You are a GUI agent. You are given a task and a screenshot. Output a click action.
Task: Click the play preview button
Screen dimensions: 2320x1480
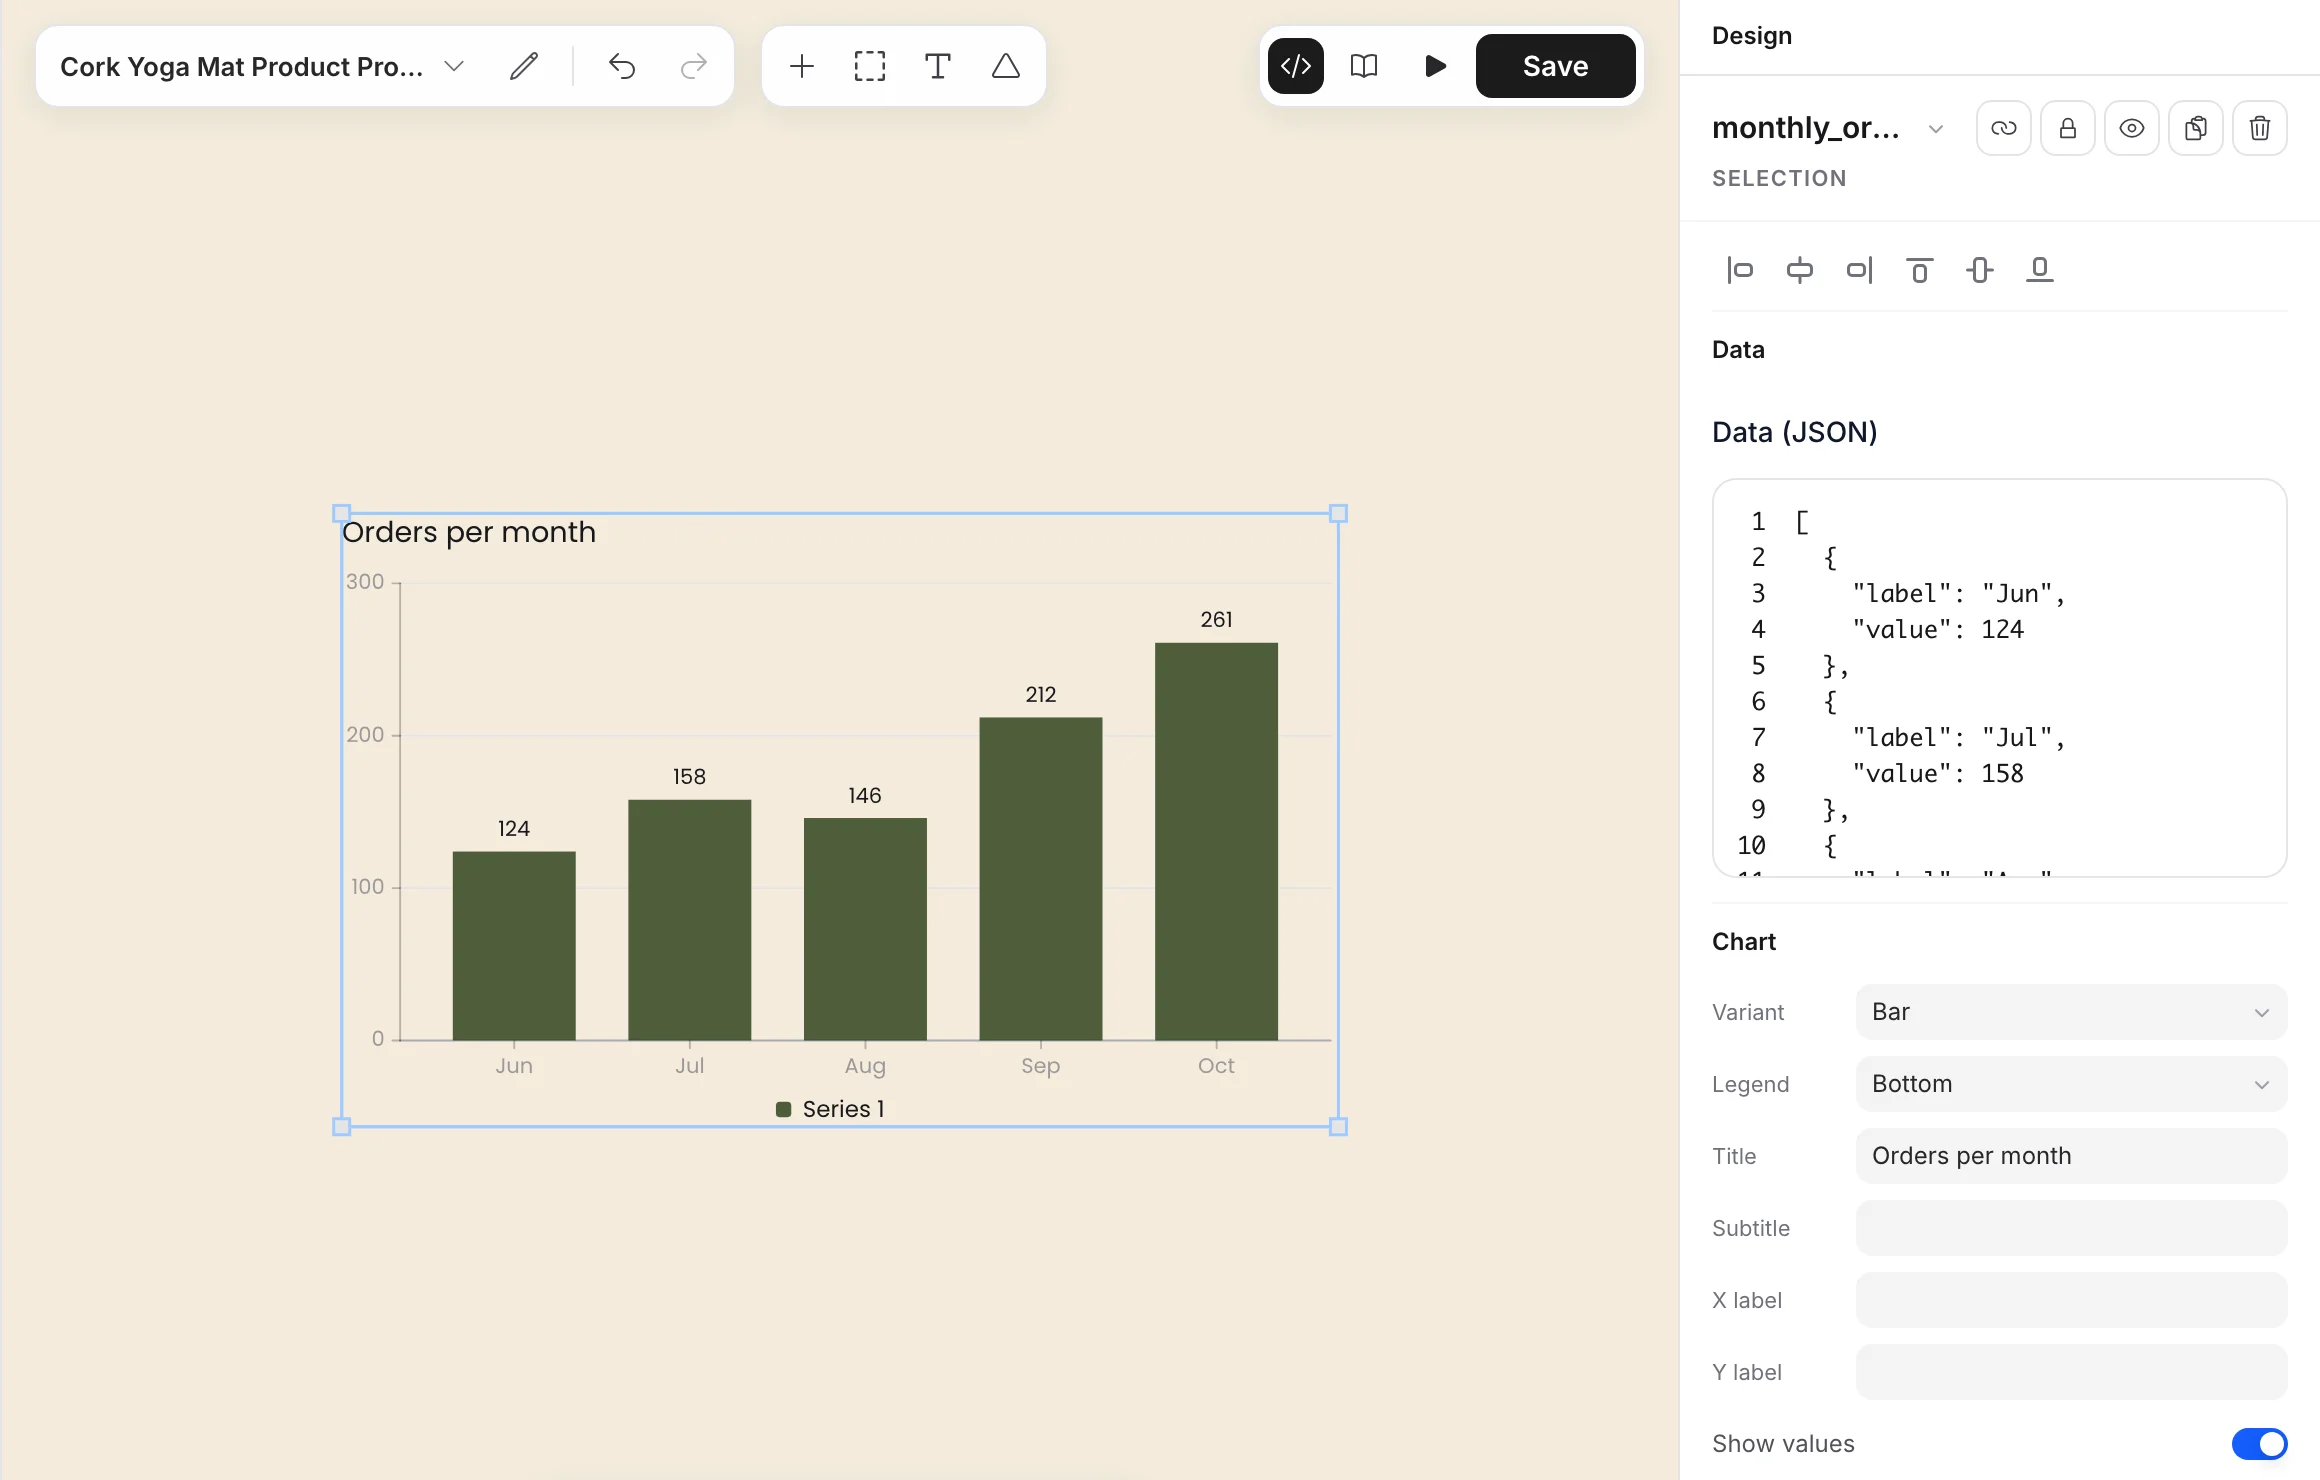coord(1435,66)
